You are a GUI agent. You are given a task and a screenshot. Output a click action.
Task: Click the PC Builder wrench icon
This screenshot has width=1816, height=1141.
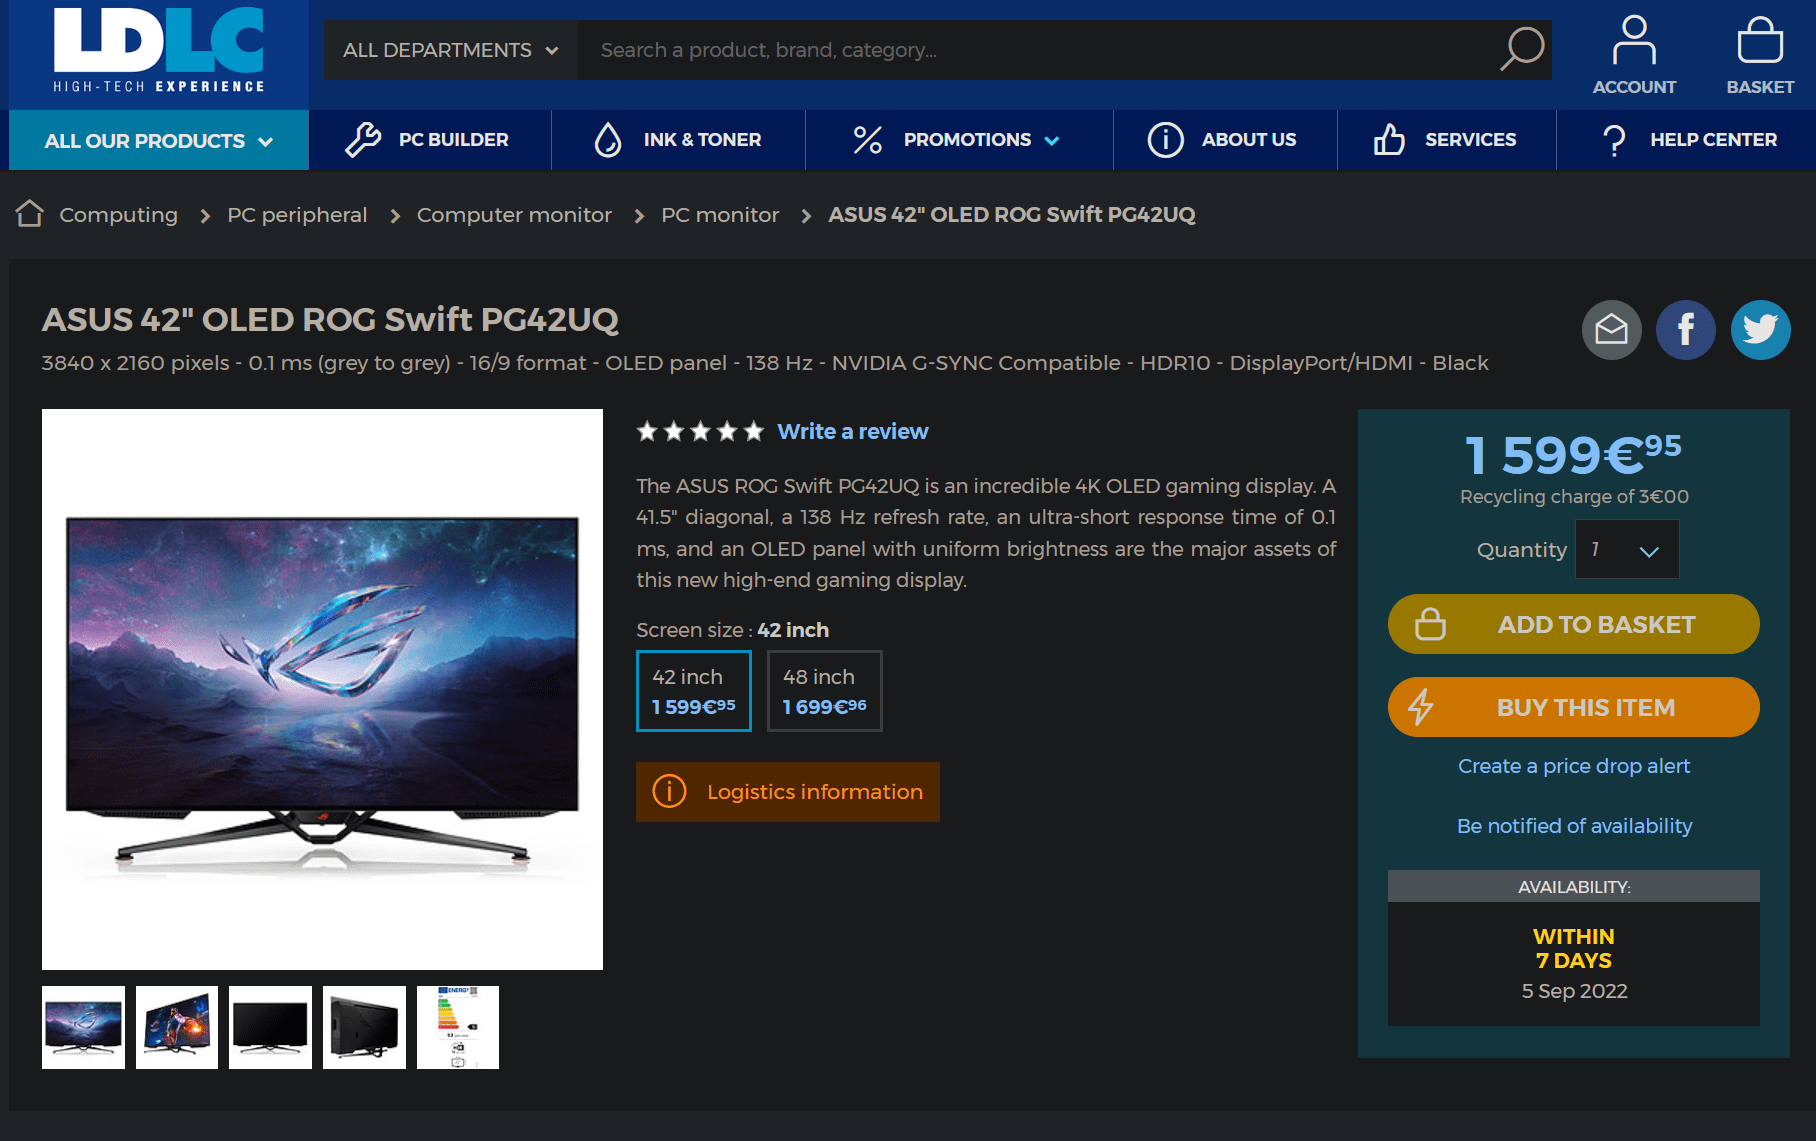[363, 140]
